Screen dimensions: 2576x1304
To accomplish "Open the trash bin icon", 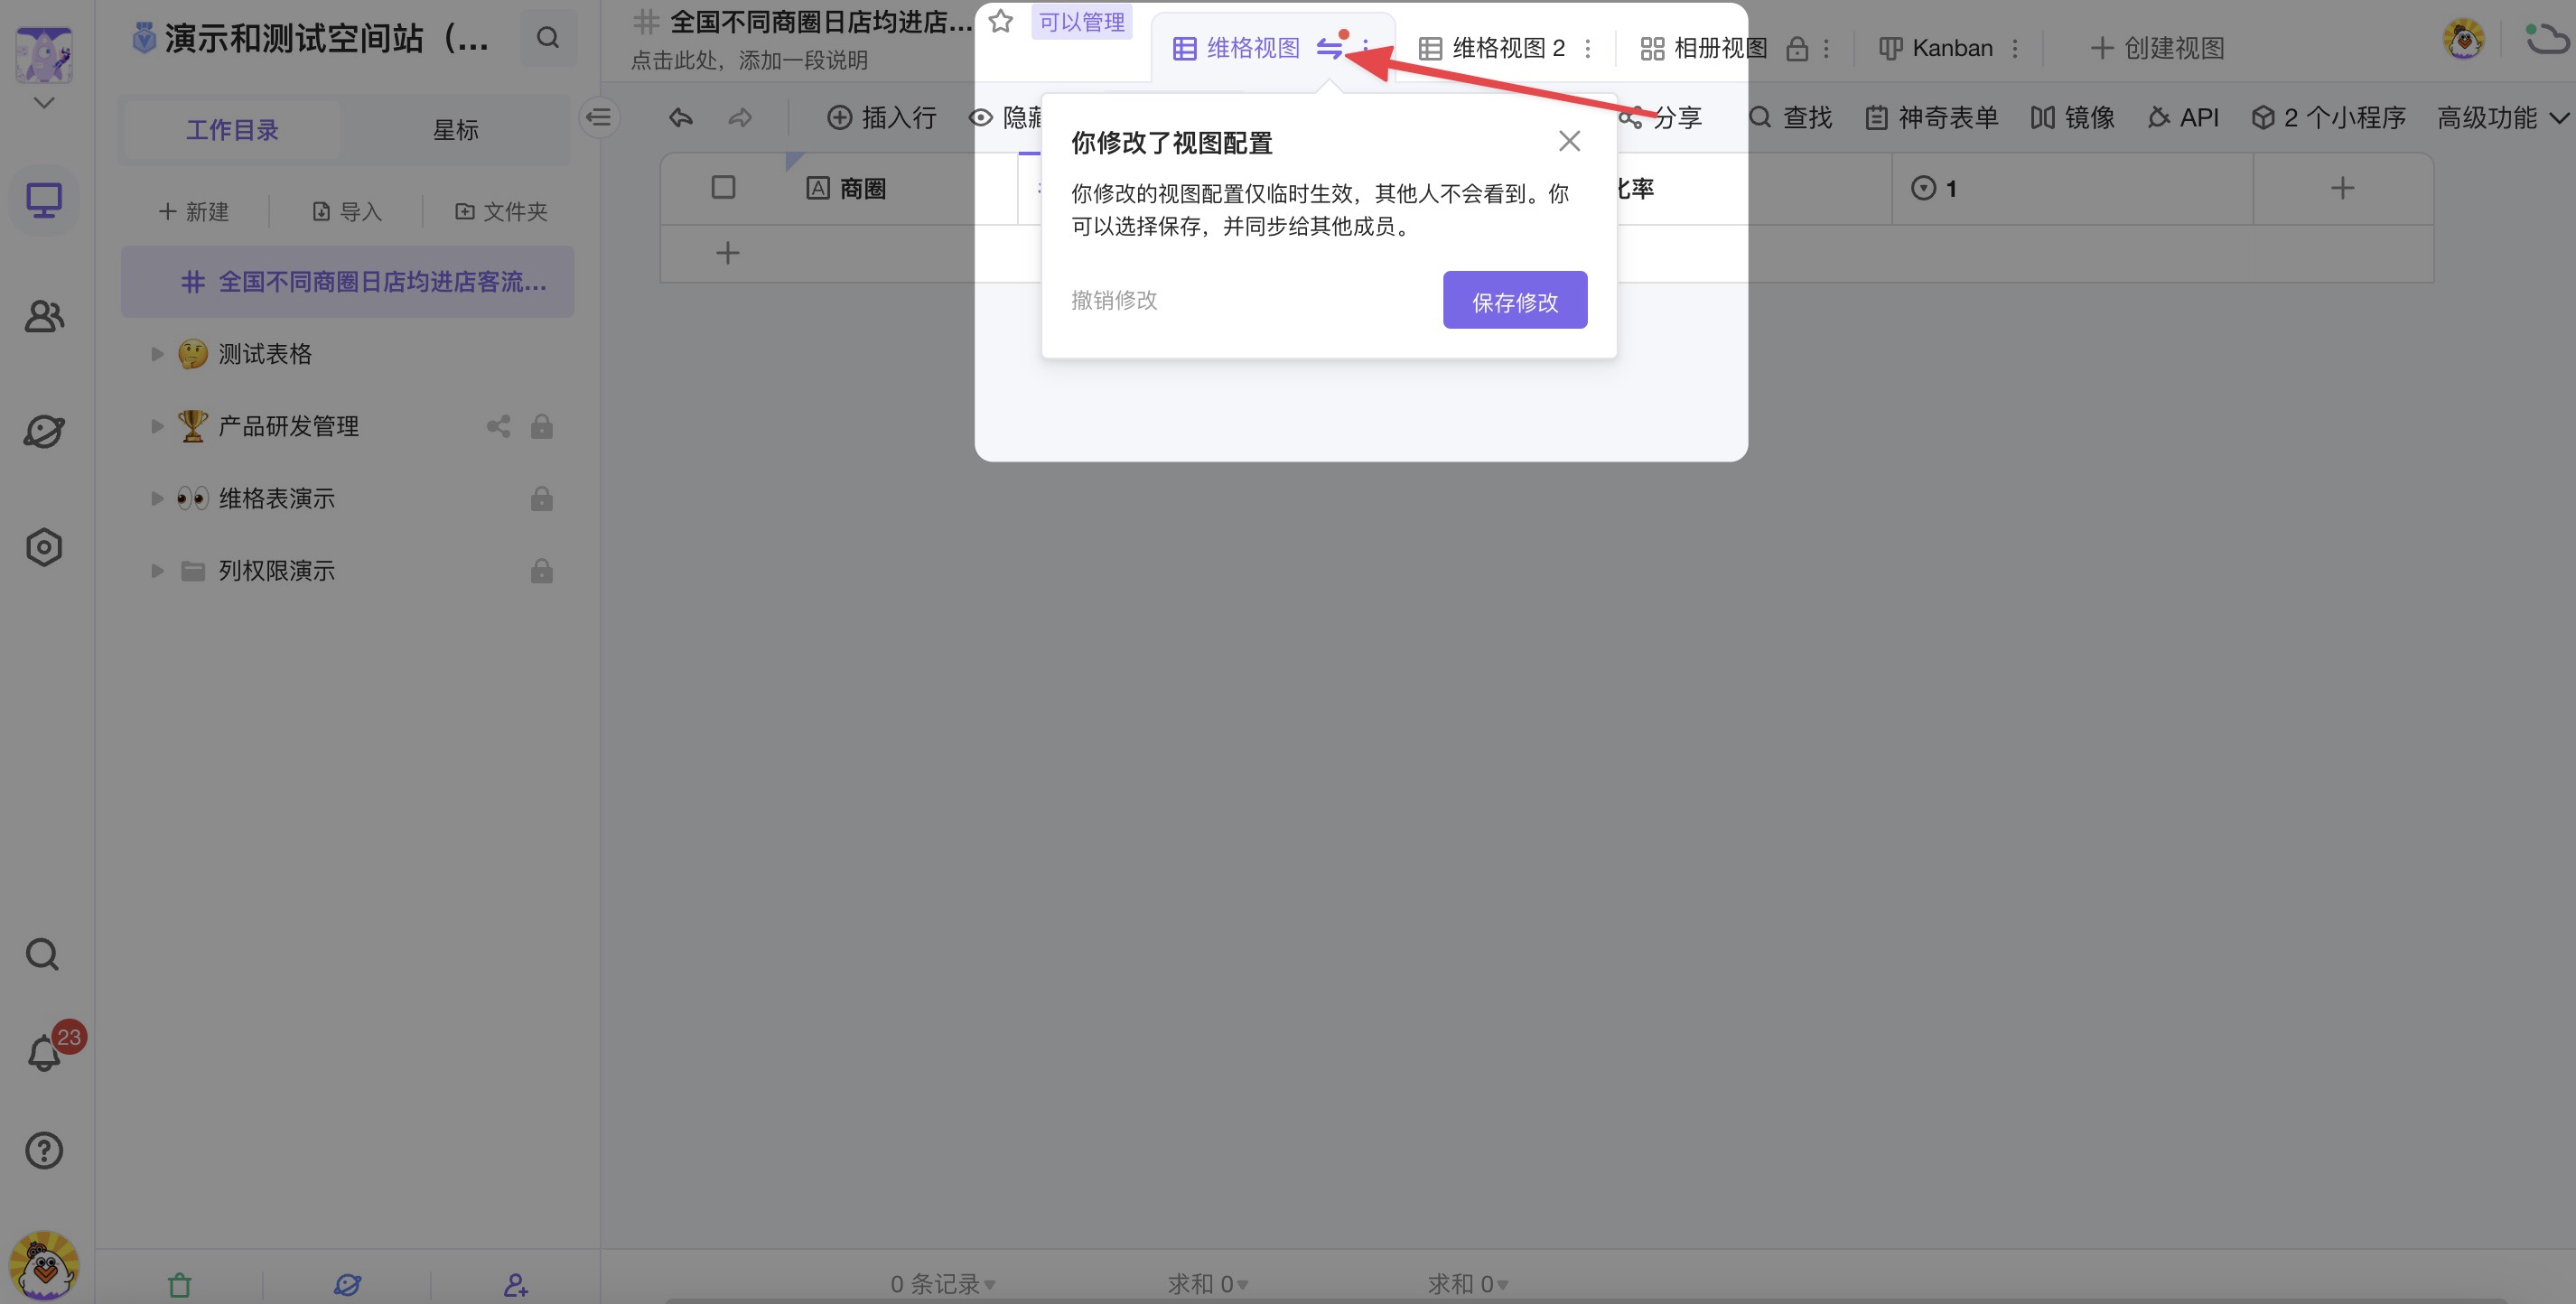I will point(179,1284).
